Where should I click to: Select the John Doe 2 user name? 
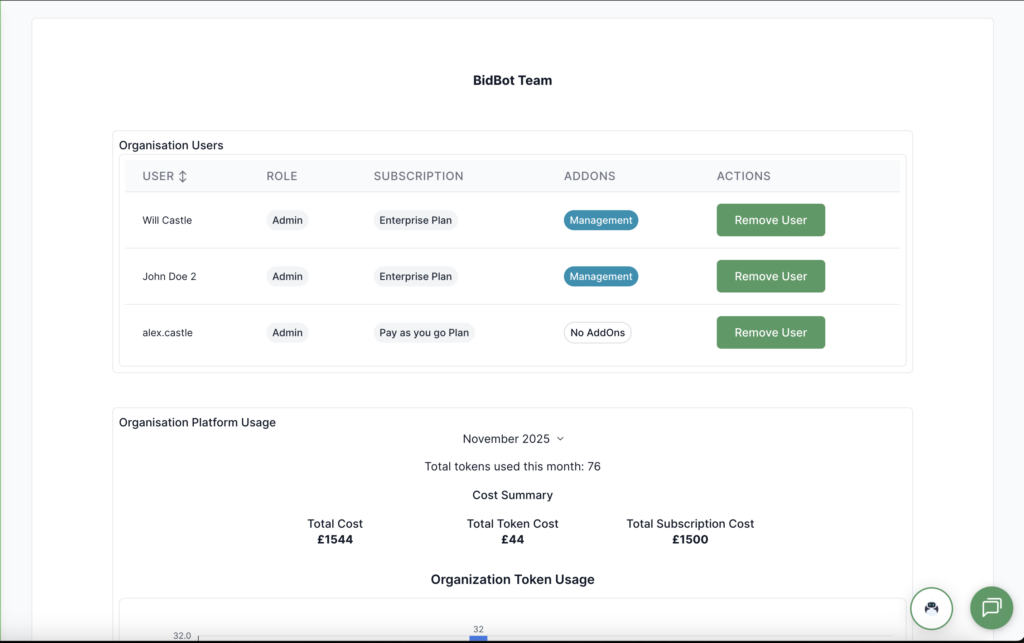click(x=169, y=276)
